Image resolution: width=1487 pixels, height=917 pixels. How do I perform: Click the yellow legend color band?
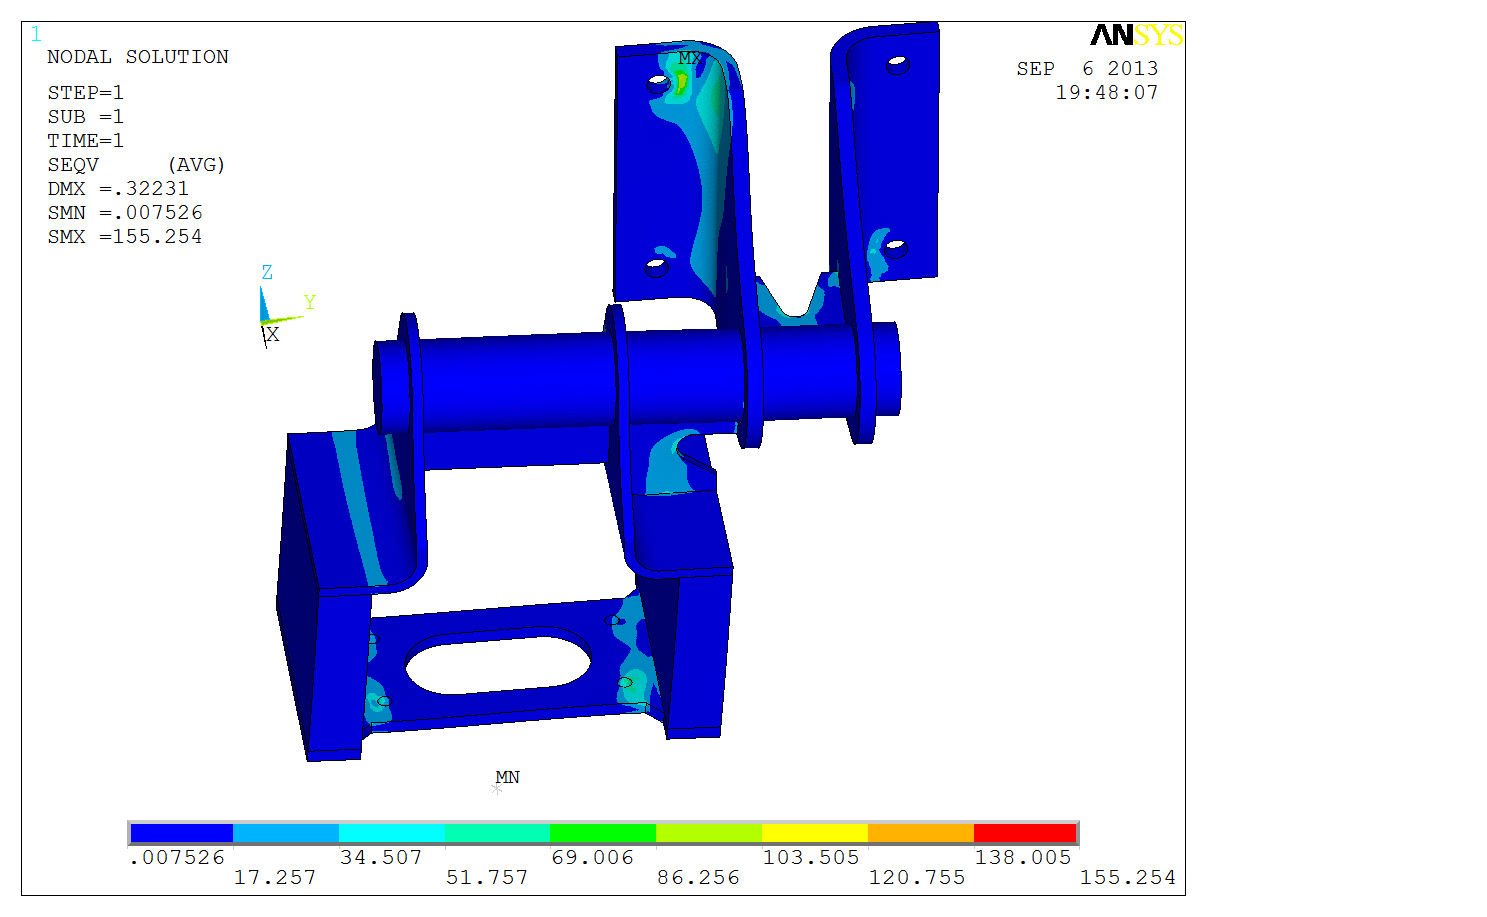(x=815, y=833)
